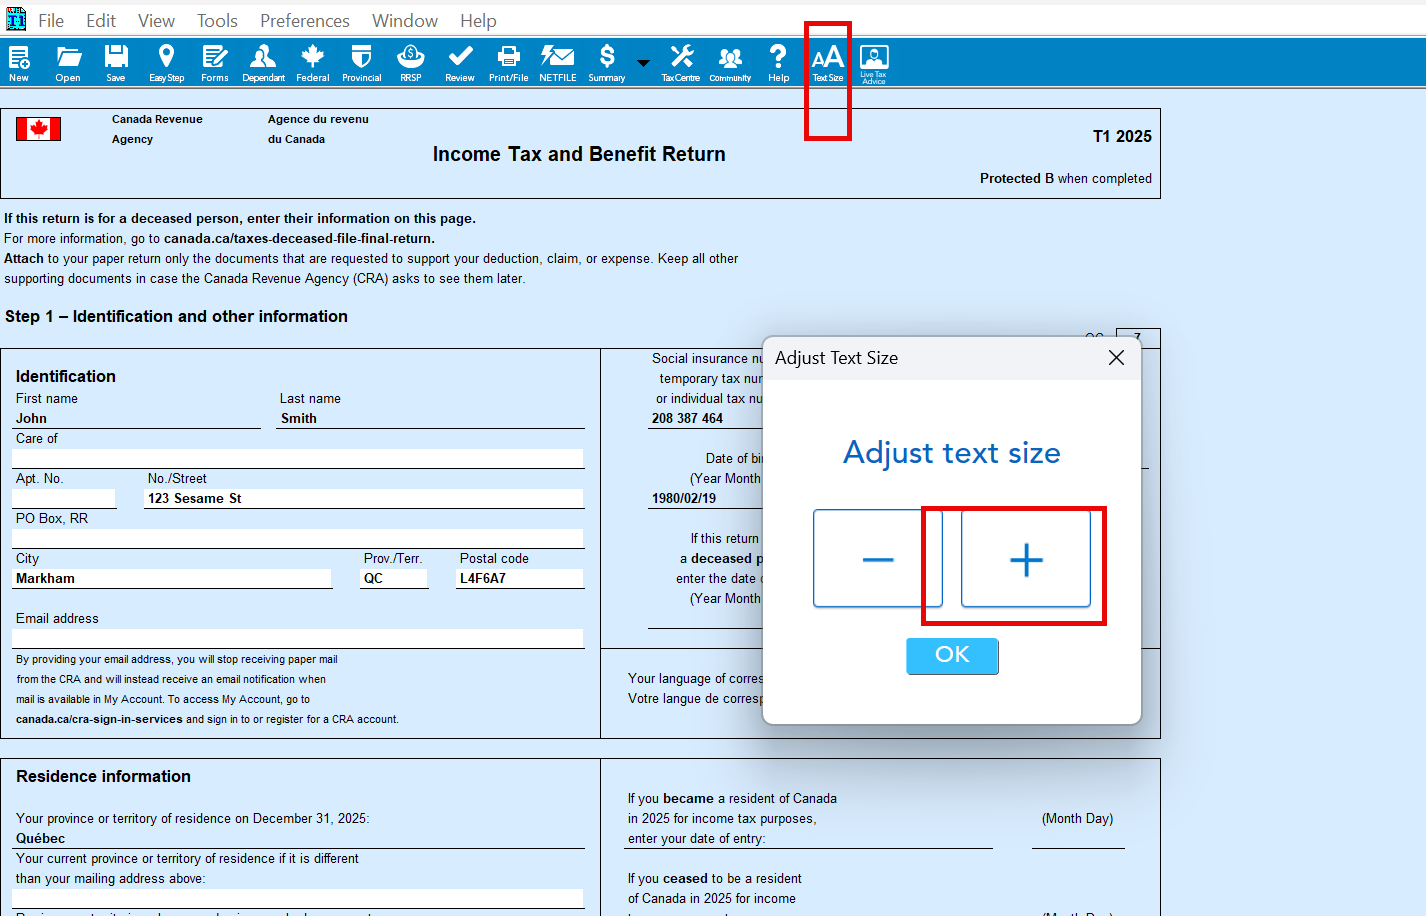Screen dimensions: 1426x916
Task: Click the 'Step 1 – Identification and other information' heading
Action: pyautogui.click(x=176, y=317)
